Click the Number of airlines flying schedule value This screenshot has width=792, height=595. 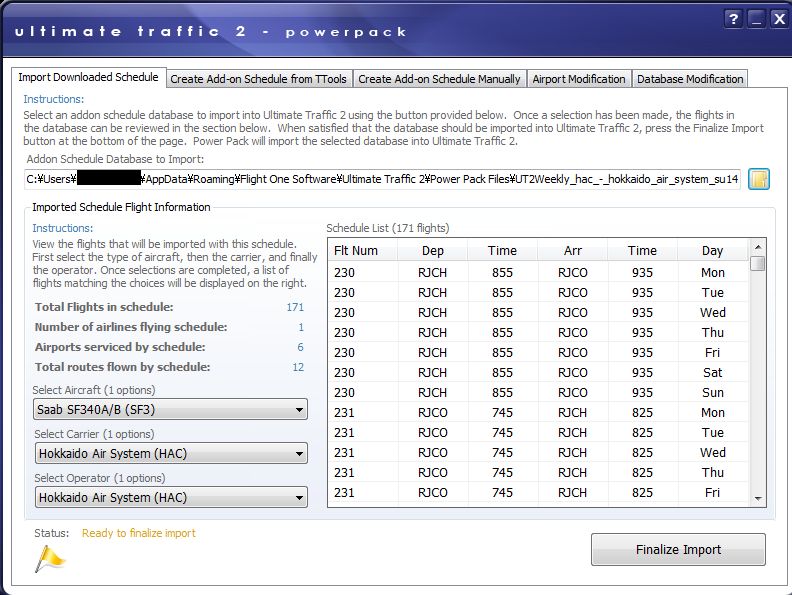tap(301, 327)
